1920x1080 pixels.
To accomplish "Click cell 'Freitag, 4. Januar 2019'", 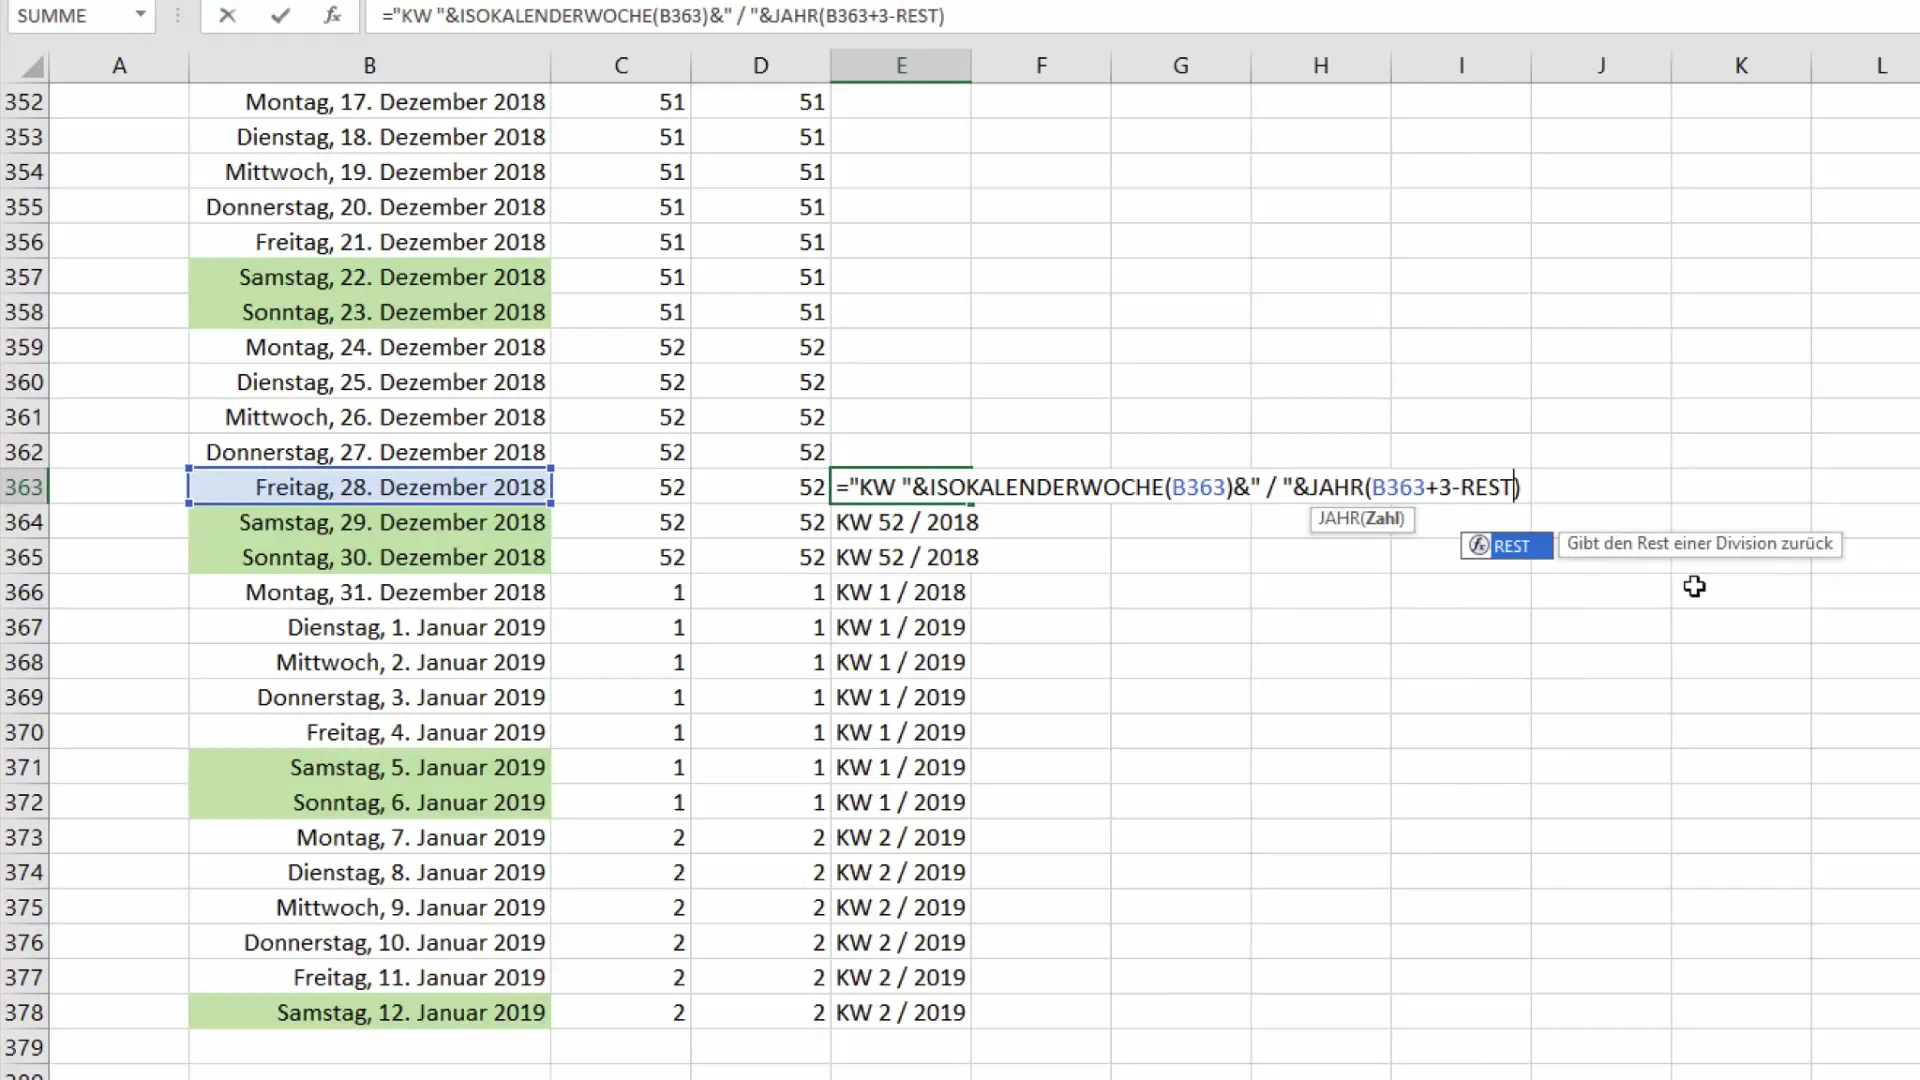I will [370, 732].
